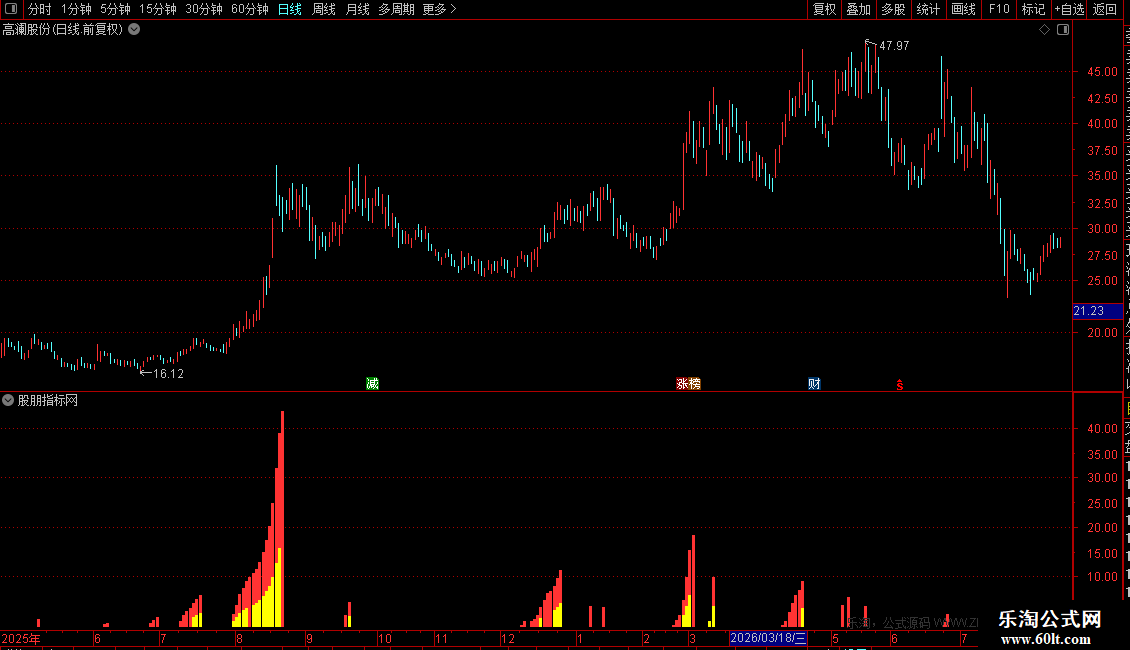1130x650 pixels.
Task: Click the blue 财 marker icon
Action: (x=814, y=383)
